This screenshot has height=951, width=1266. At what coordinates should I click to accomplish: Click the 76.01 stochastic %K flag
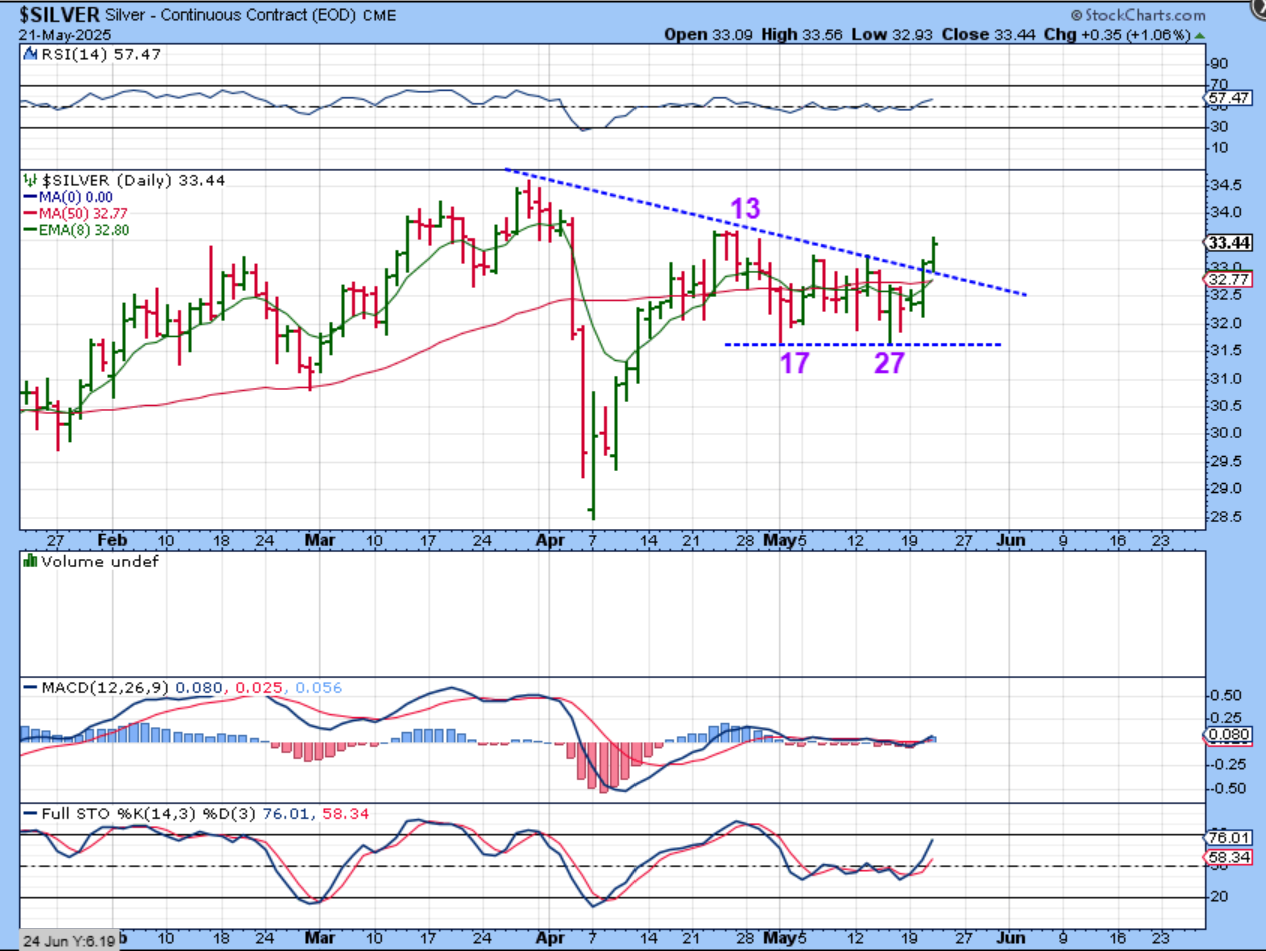(x=1229, y=838)
